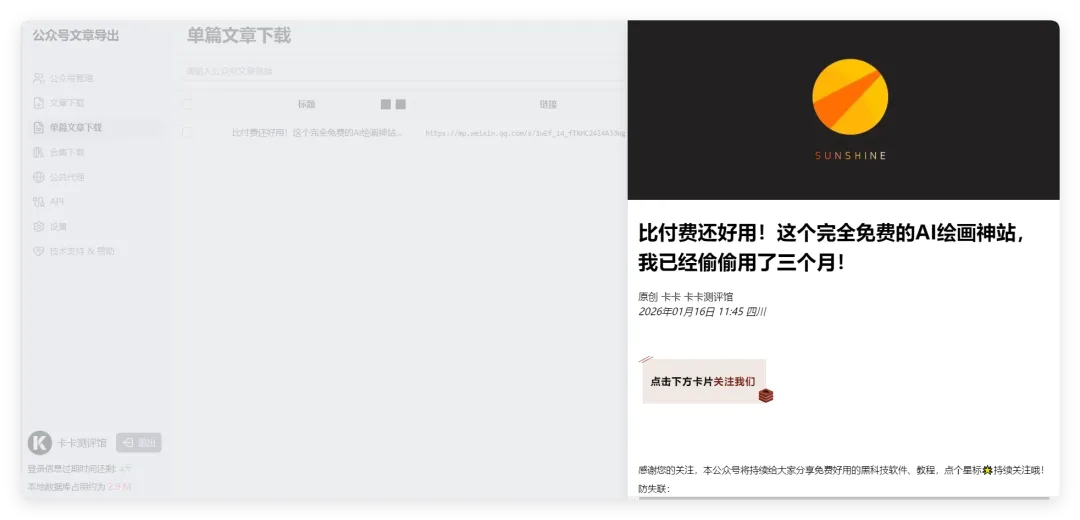This screenshot has height=520, width=1080.
Task: Click the 链接 column header
Action: [548, 105]
